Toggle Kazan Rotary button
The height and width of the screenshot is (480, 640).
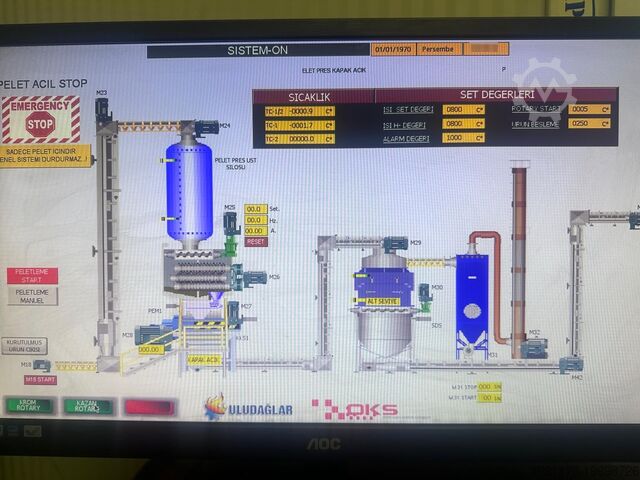pyautogui.click(x=89, y=406)
